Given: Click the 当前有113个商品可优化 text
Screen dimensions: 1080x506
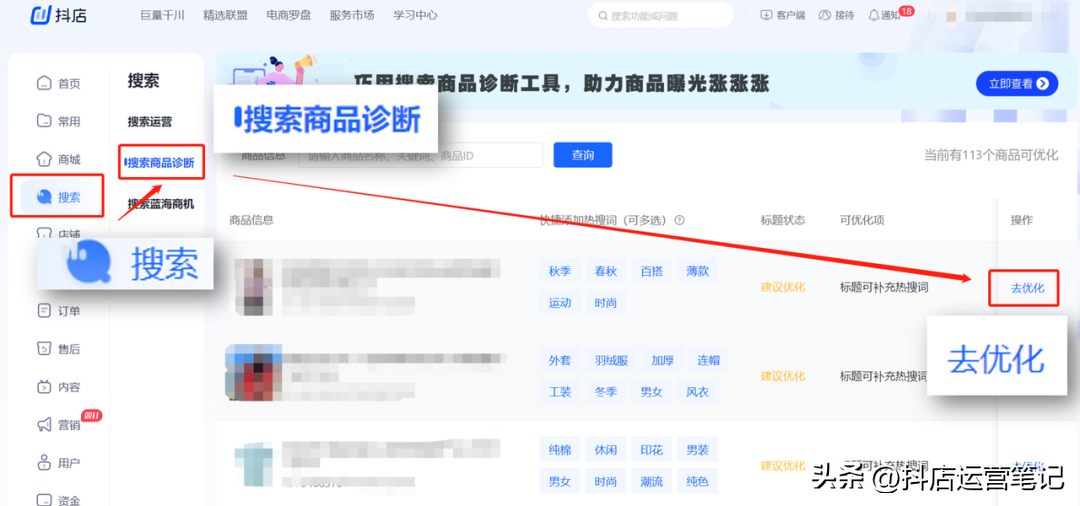Looking at the screenshot, I should click(990, 155).
